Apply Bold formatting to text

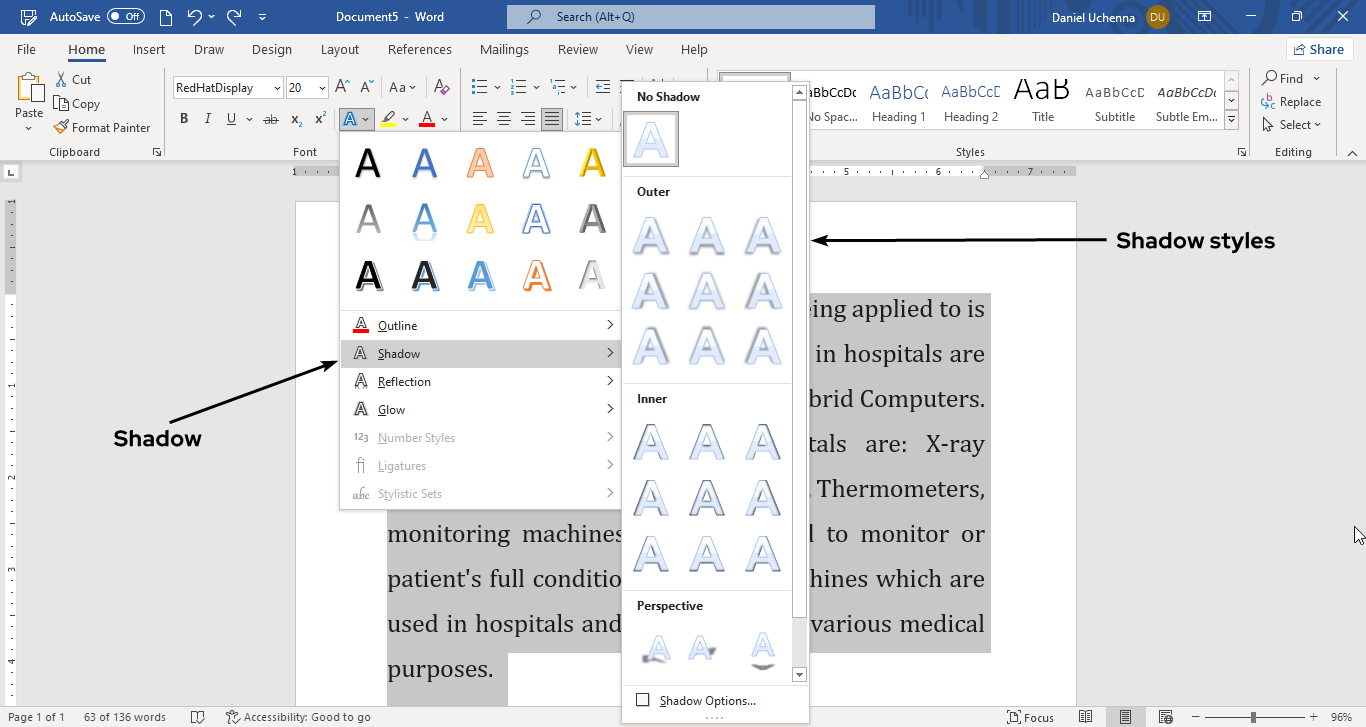point(184,119)
